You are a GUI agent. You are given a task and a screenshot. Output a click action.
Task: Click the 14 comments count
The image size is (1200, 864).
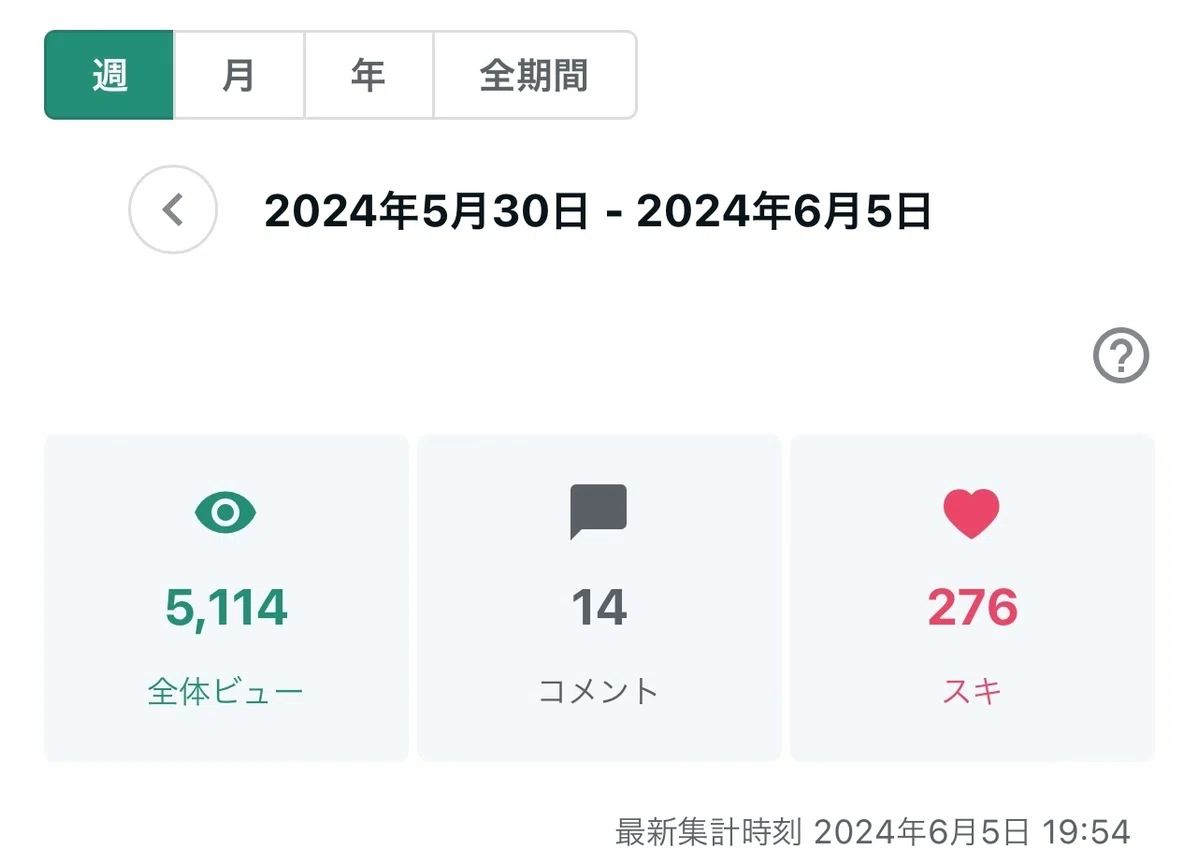point(599,607)
